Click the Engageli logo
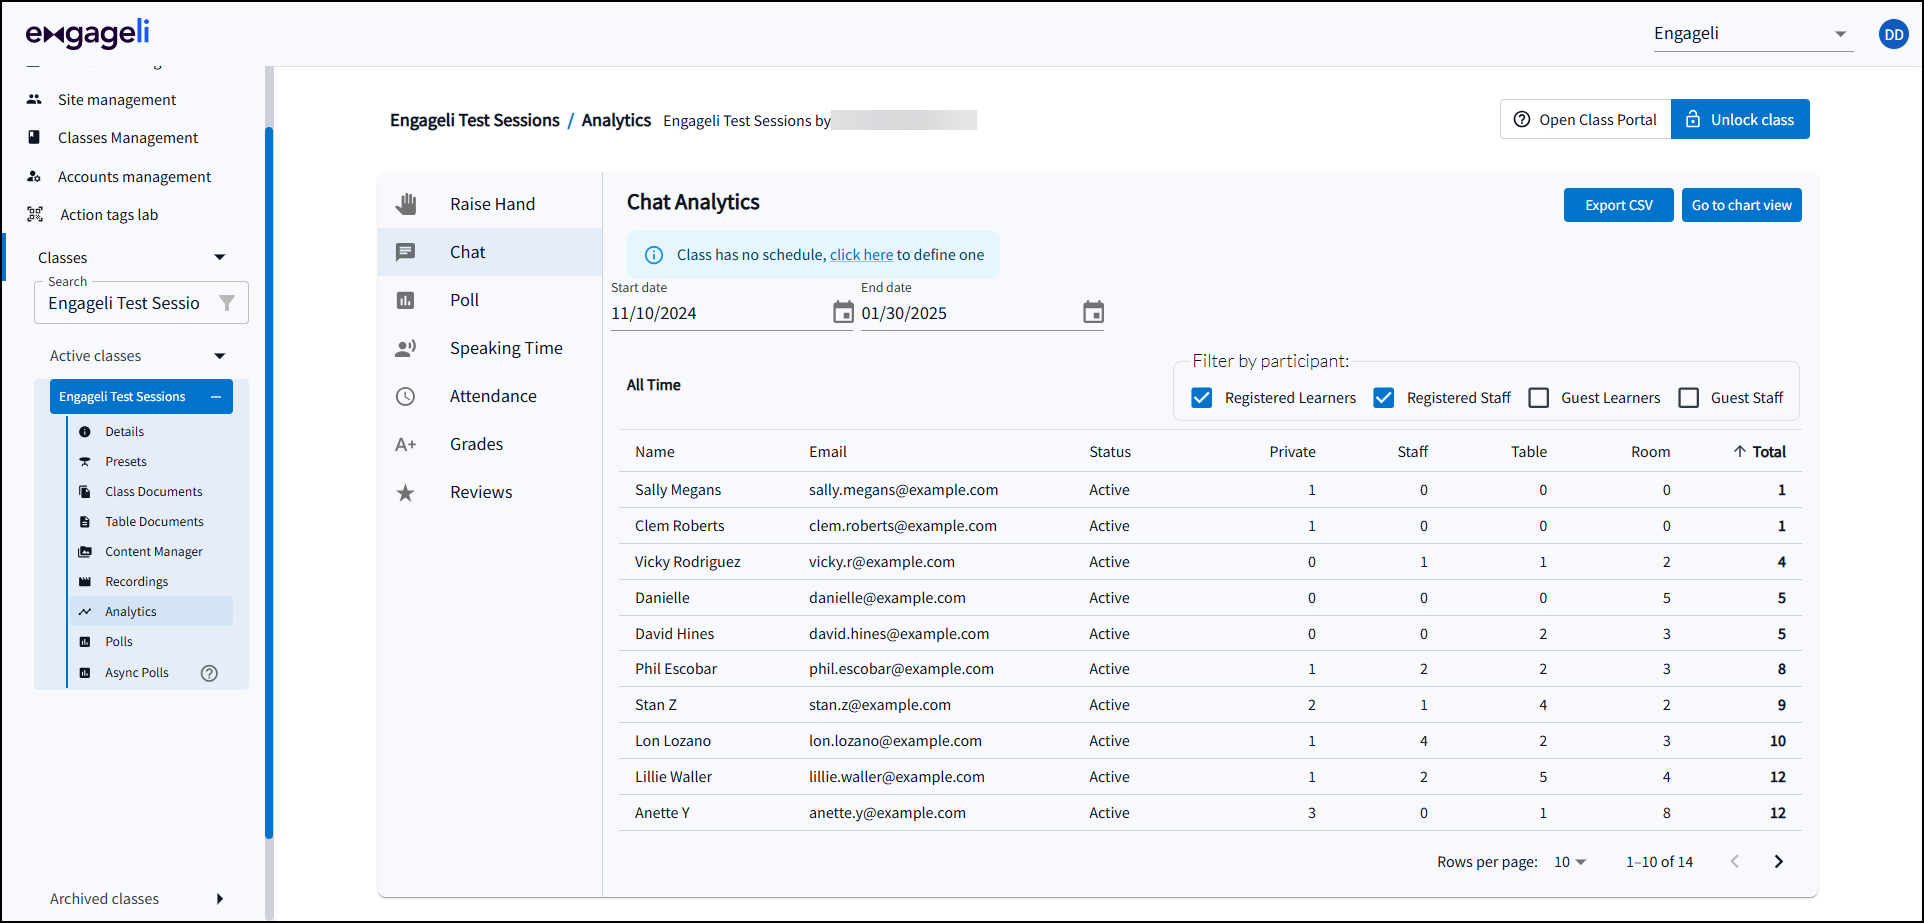Screen dimensions: 1924x923 coord(88,34)
